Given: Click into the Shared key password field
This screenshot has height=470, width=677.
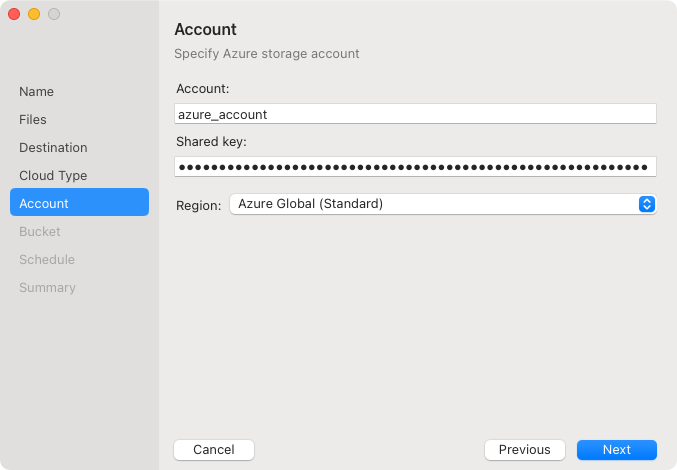Looking at the screenshot, I should 415,166.
